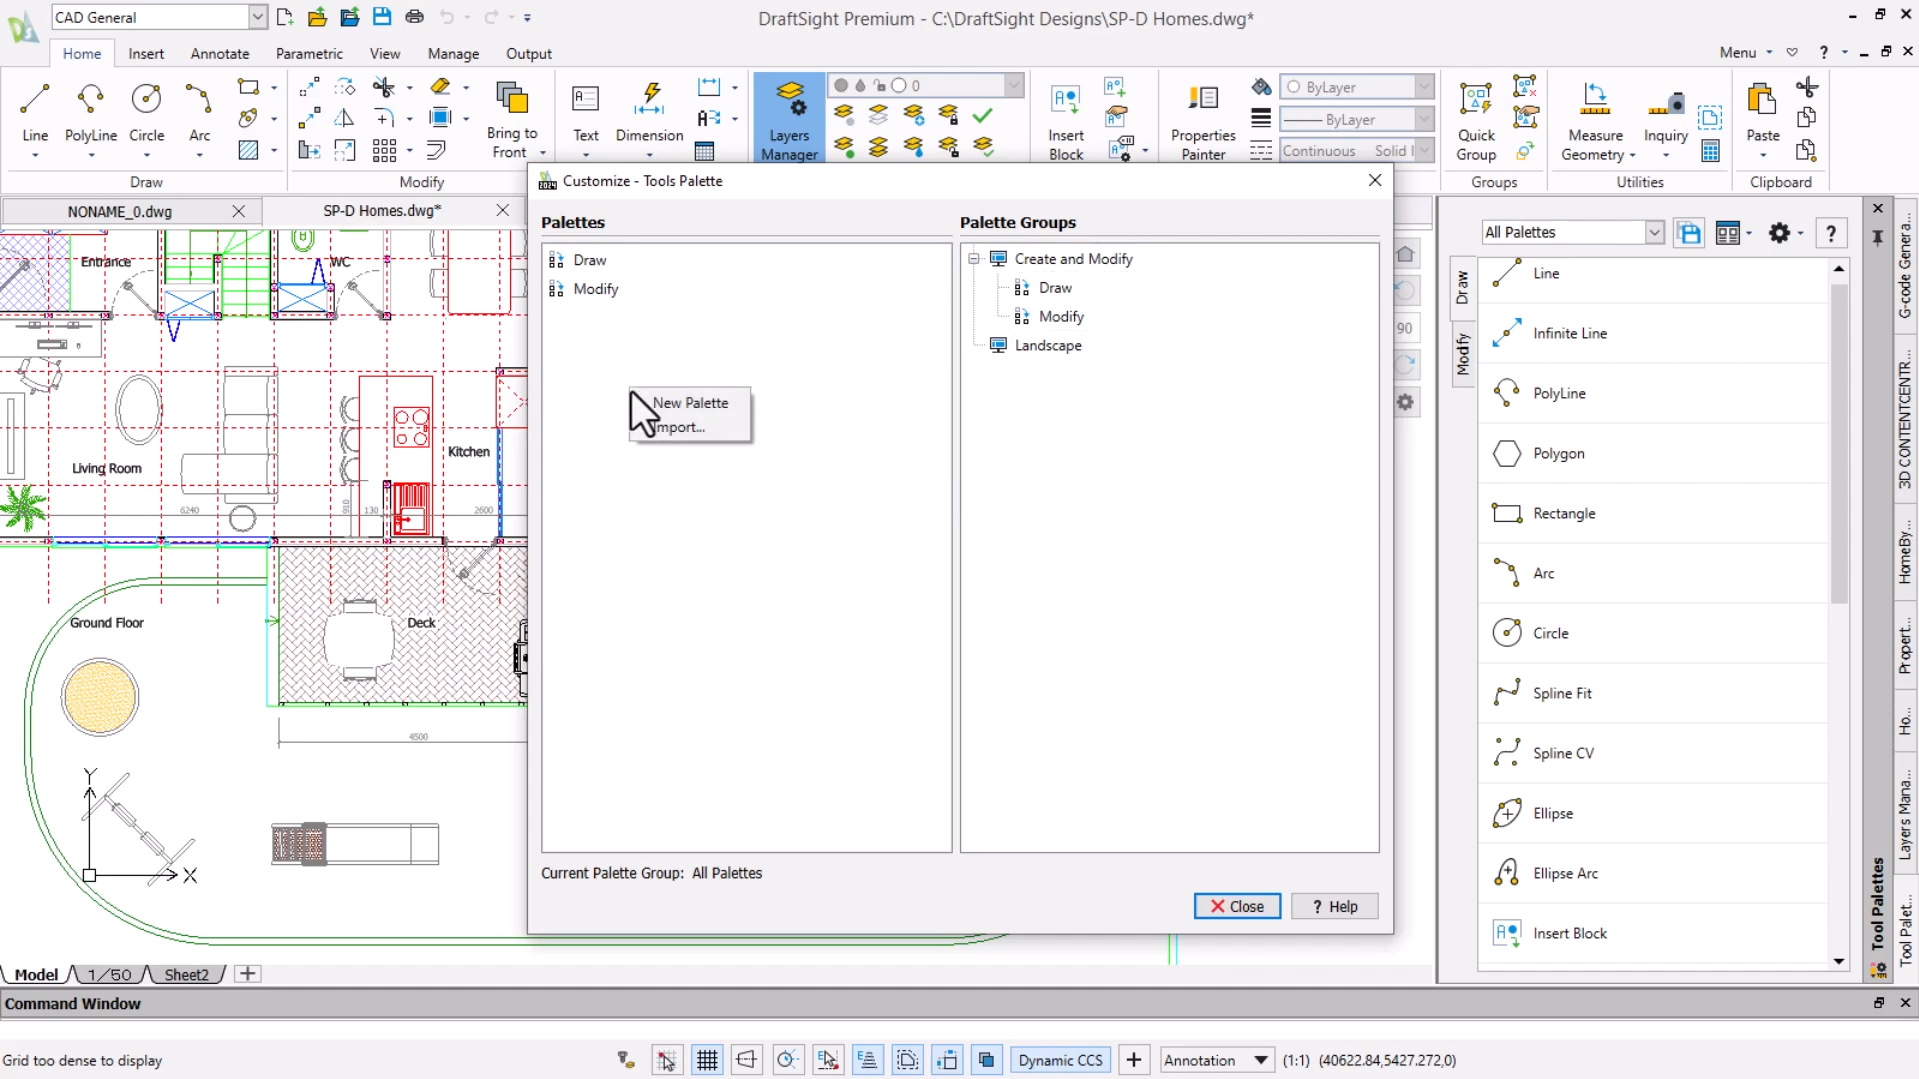Pick Spline Fit from the tool palette

[x=1561, y=693]
